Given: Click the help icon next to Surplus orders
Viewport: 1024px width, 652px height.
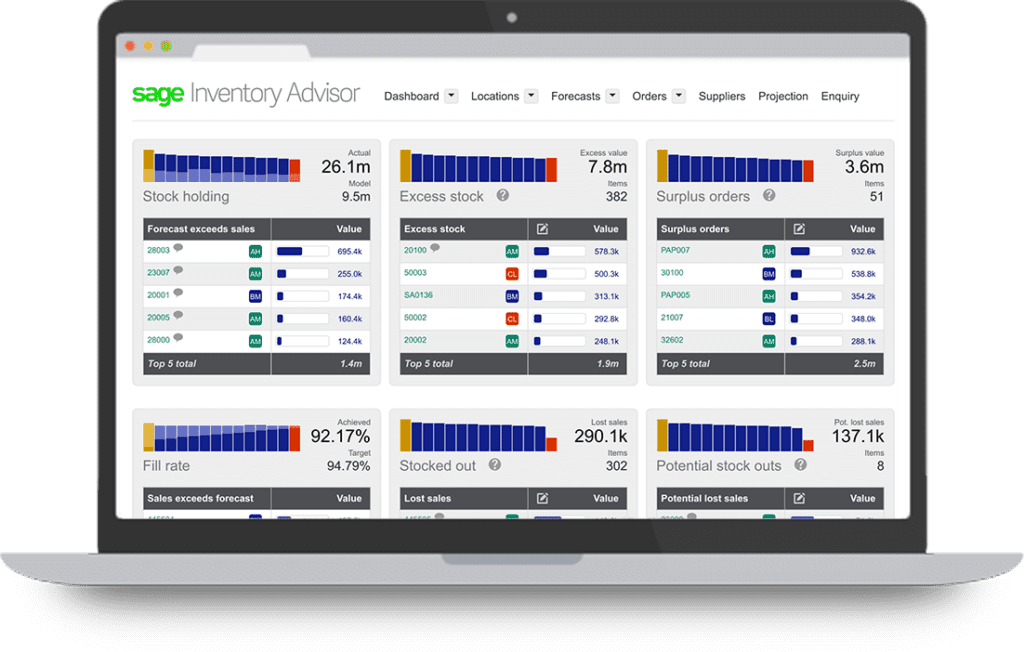Looking at the screenshot, I should pyautogui.click(x=767, y=196).
